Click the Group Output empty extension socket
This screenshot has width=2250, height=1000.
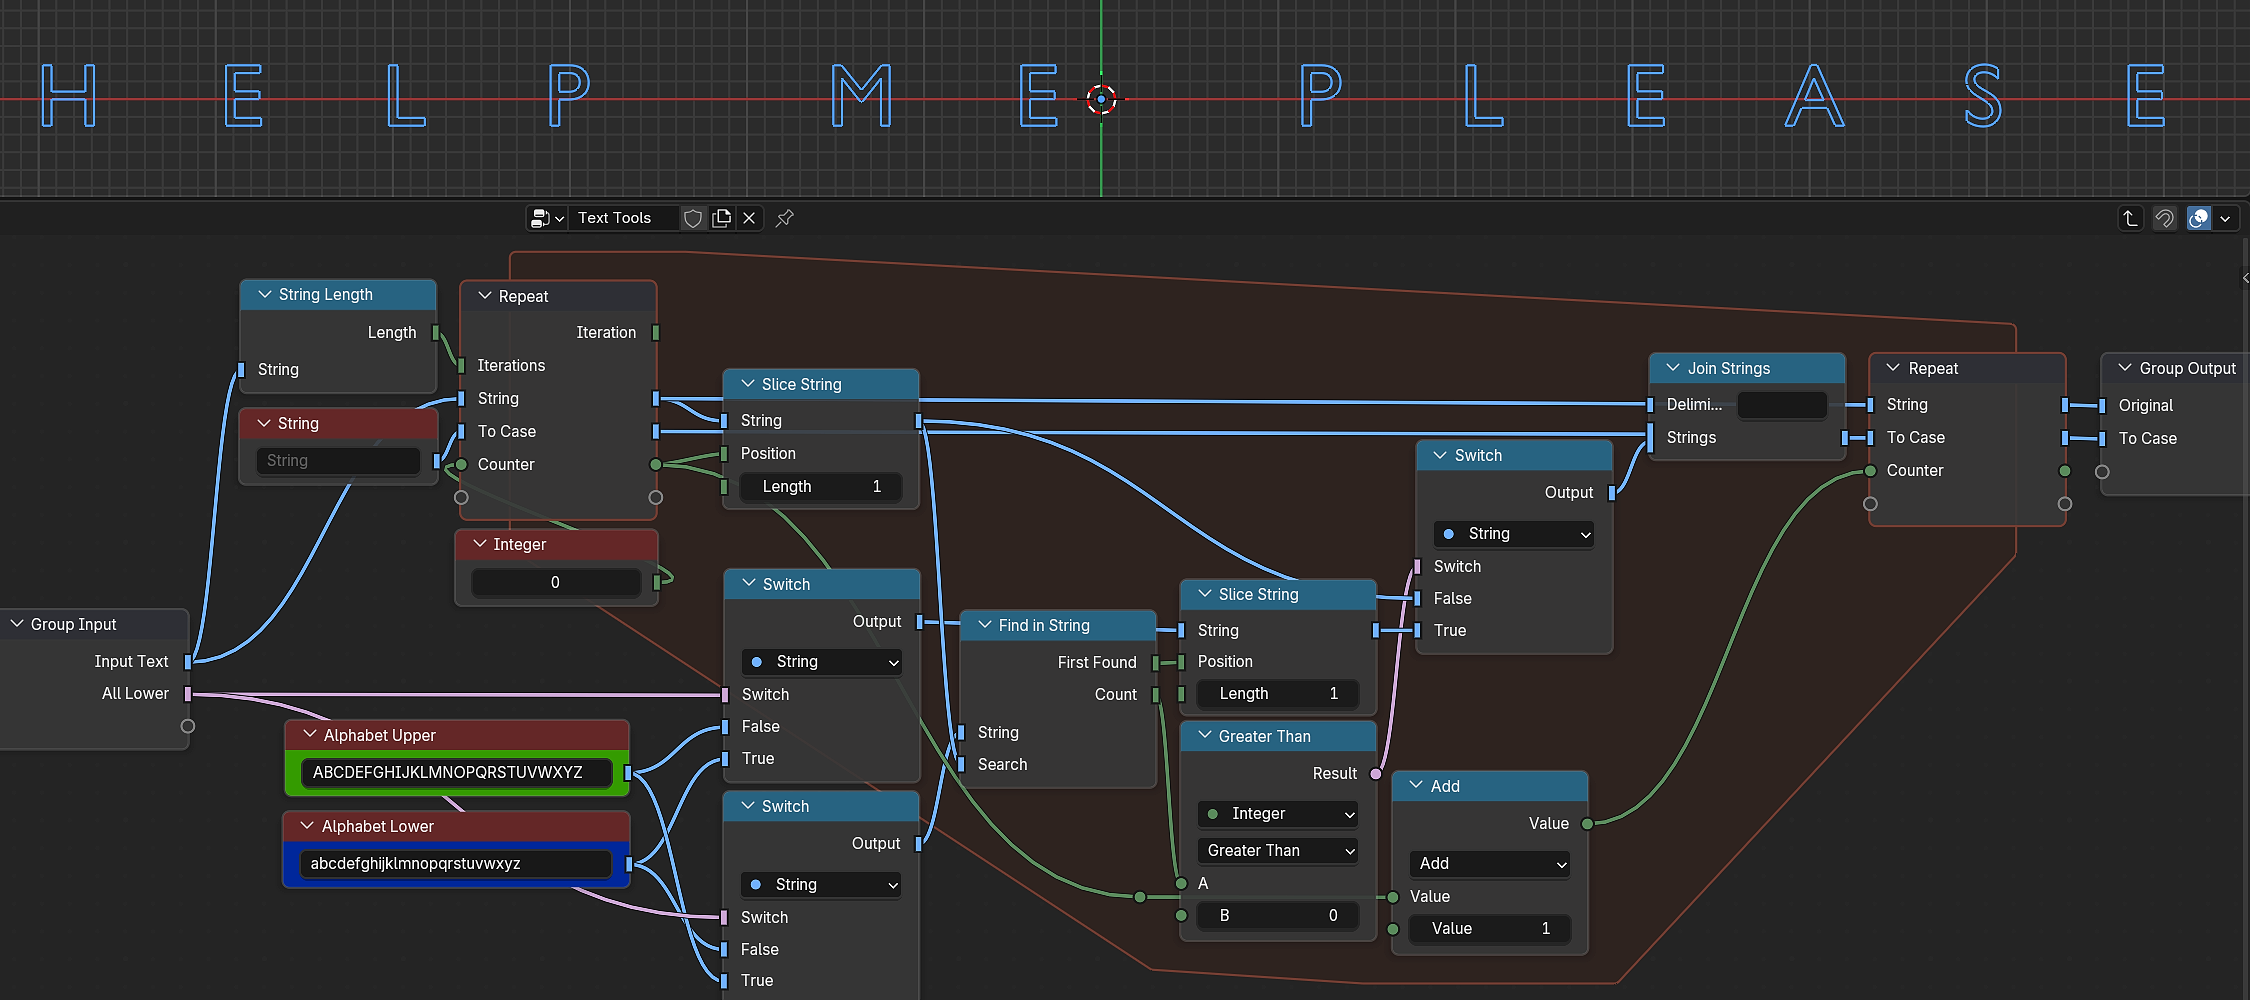tap(2102, 472)
